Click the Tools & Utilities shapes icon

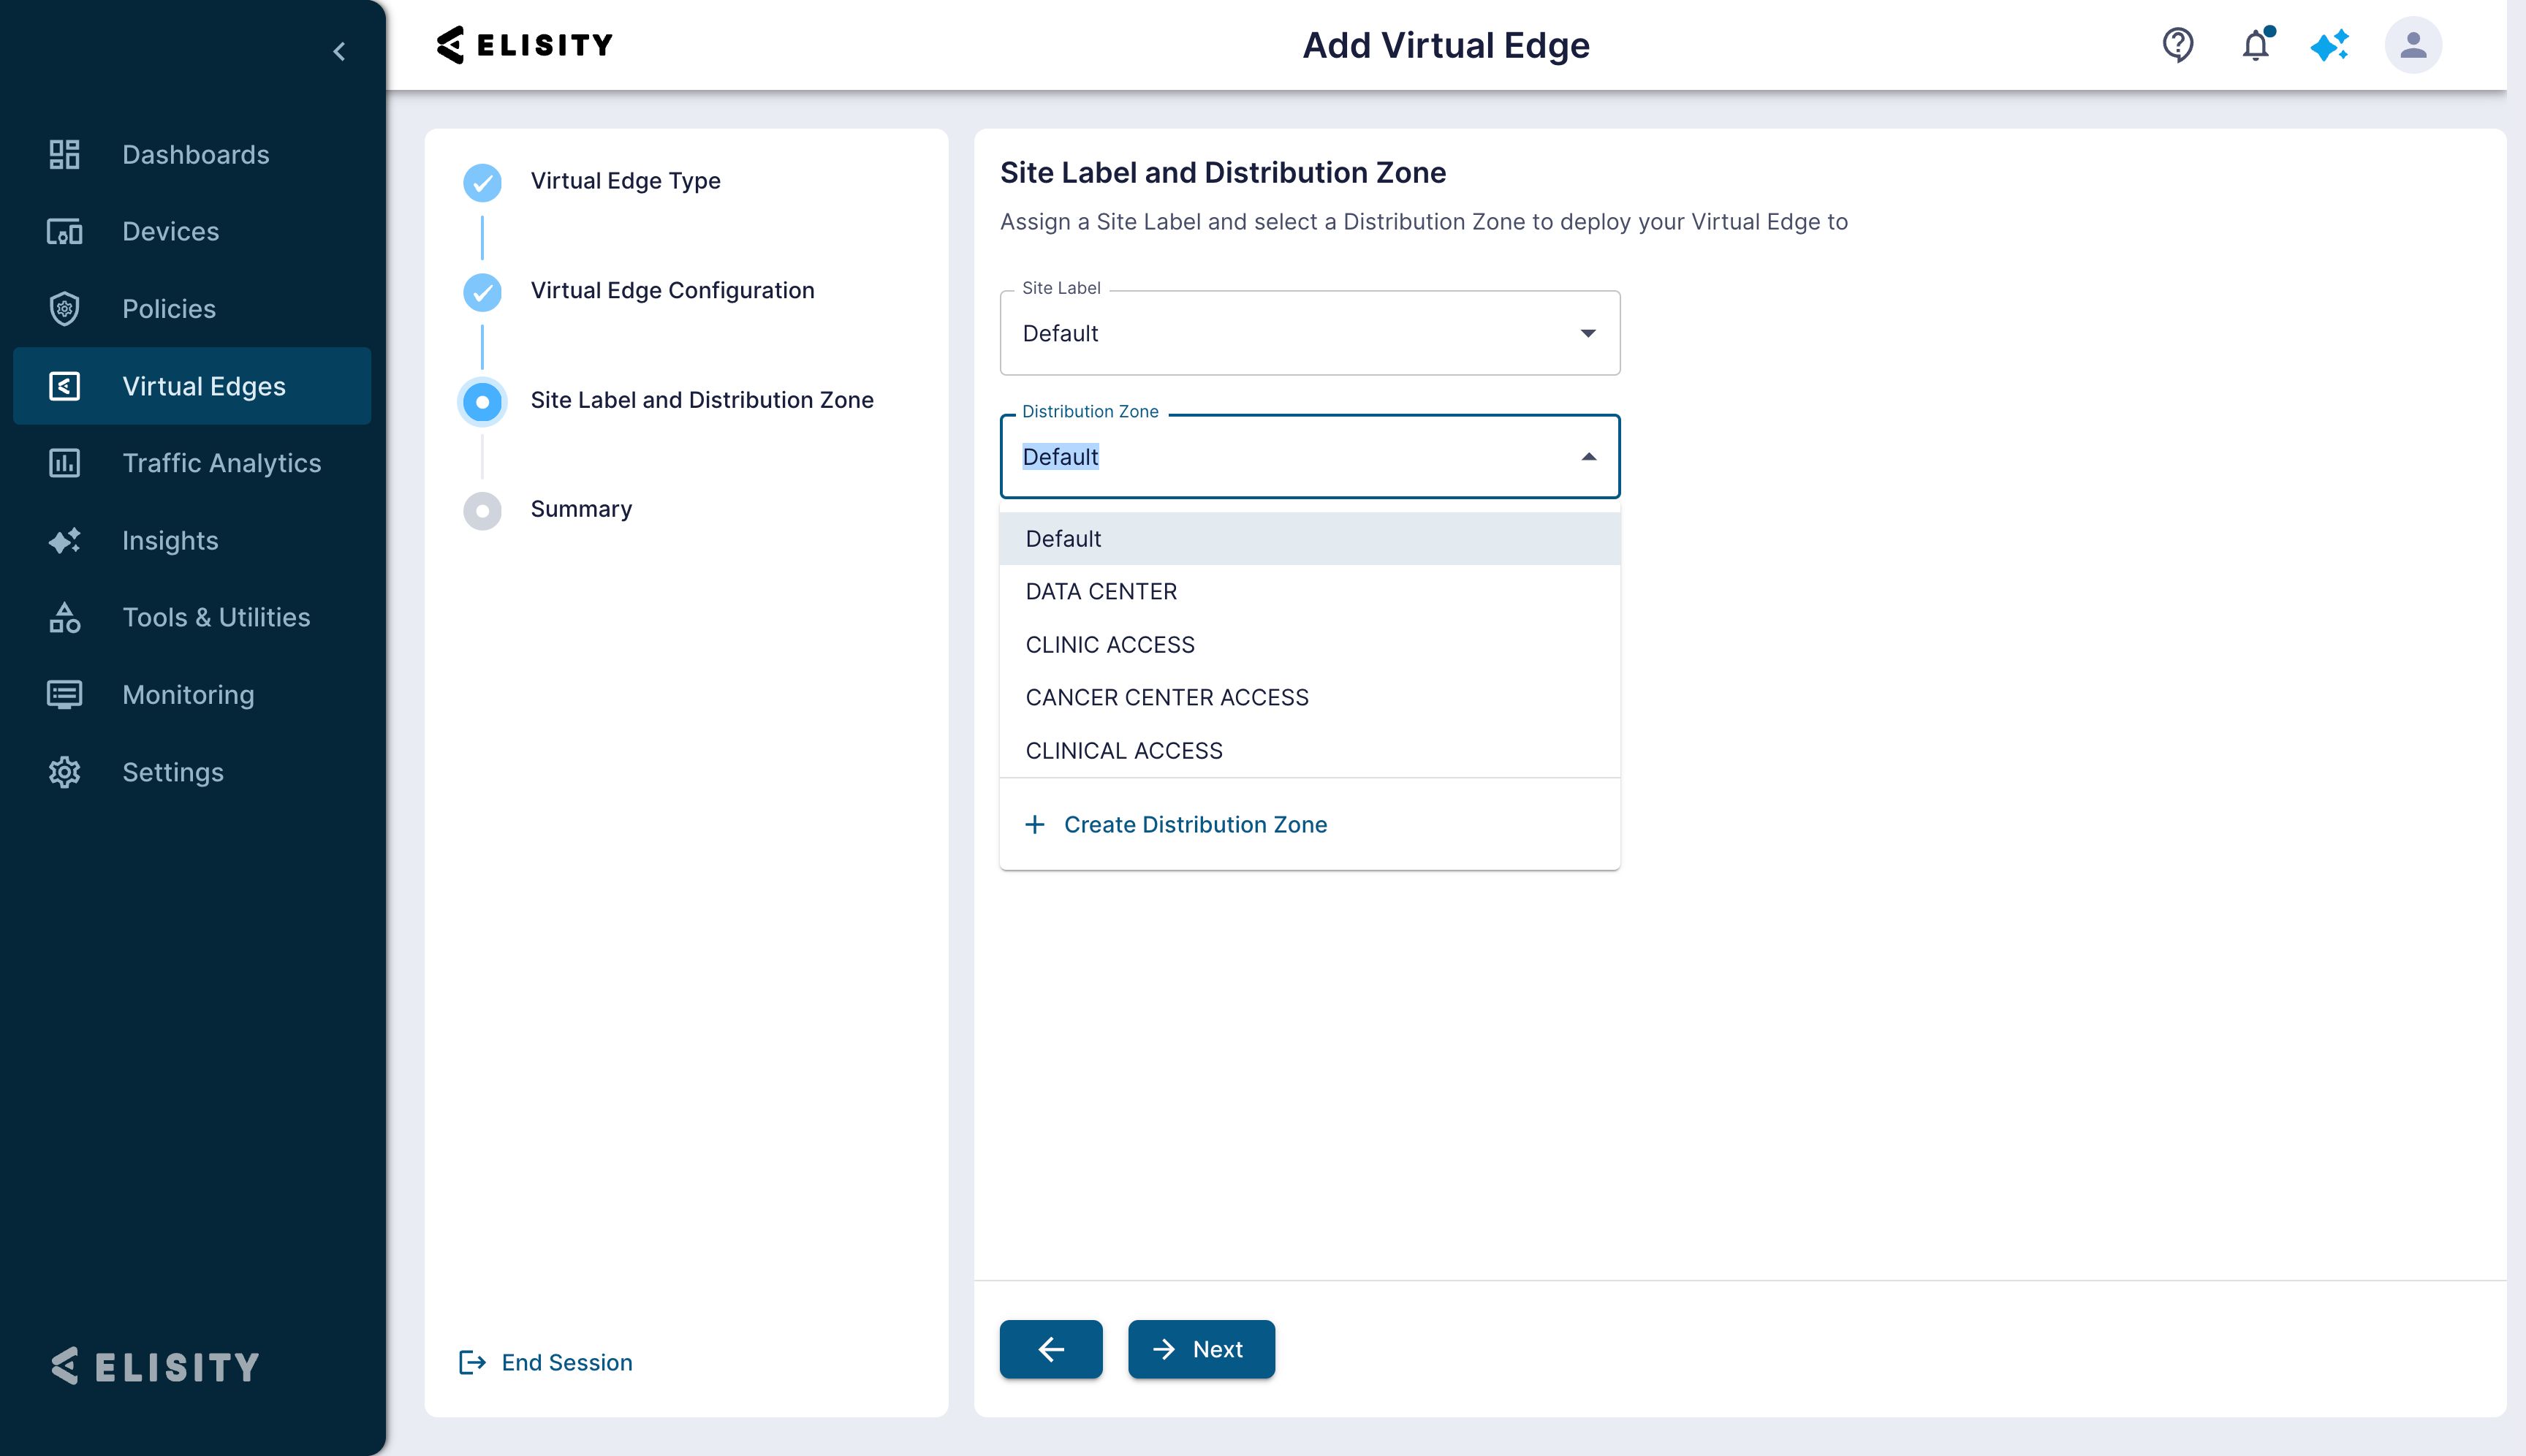coord(65,617)
